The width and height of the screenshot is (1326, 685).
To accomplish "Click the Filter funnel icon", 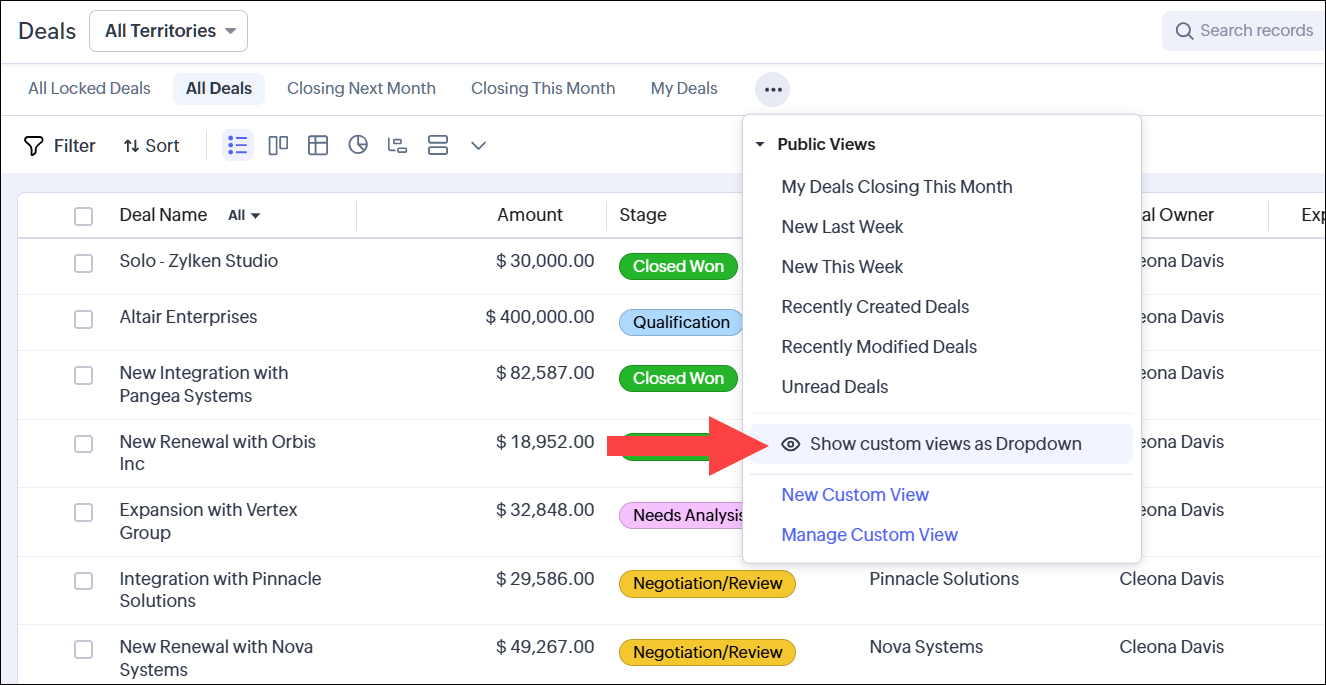I will tap(34, 146).
